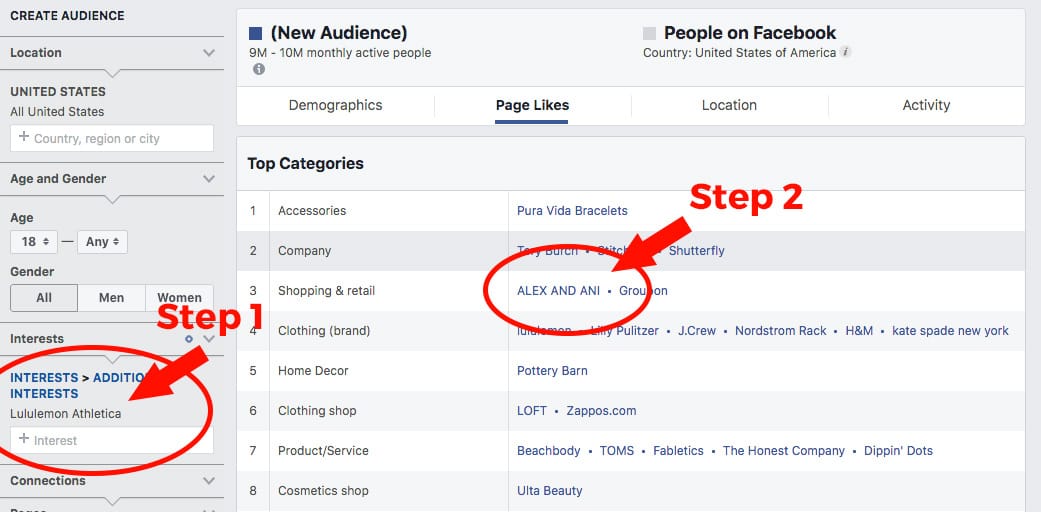1041x512 pixels.
Task: Switch to the Activity tab
Action: pos(926,105)
